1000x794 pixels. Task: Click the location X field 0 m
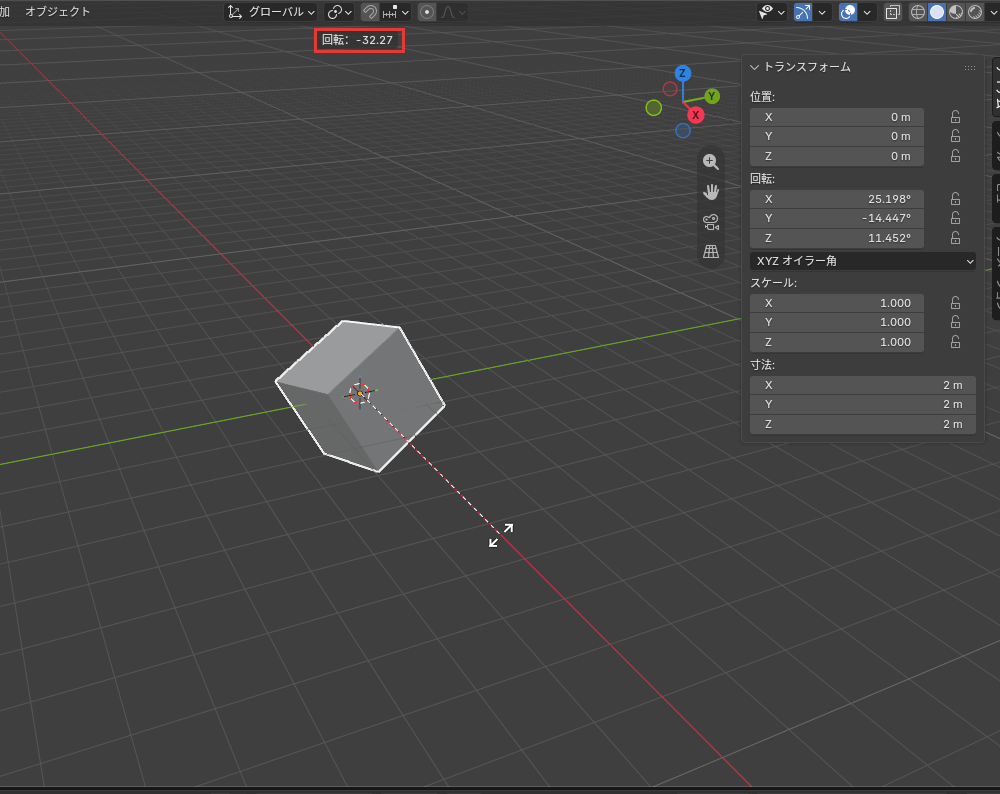point(837,117)
